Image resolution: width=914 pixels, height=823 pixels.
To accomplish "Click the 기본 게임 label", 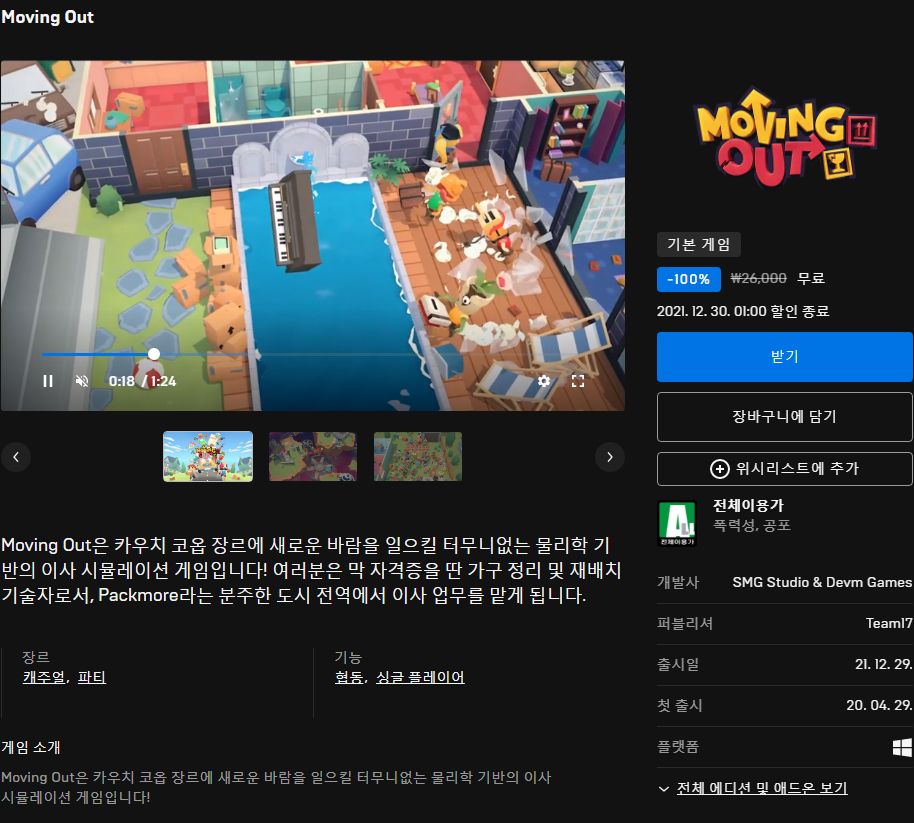I will pos(698,244).
